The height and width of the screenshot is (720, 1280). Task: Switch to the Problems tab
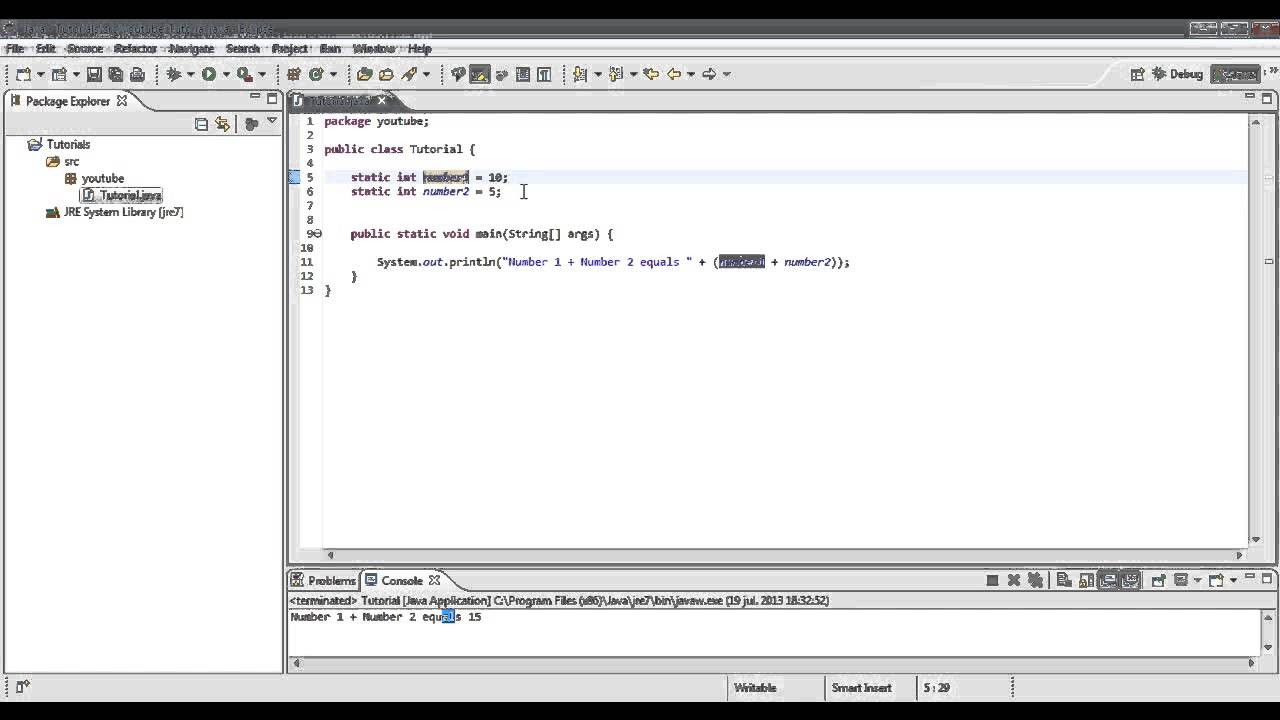[x=323, y=580]
